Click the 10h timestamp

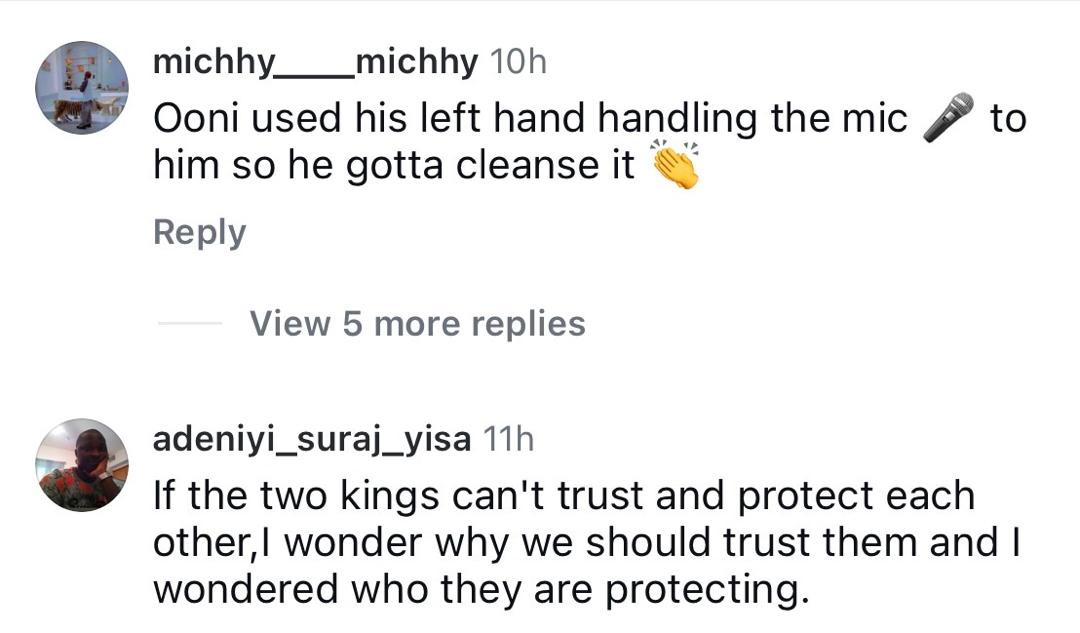point(520,63)
